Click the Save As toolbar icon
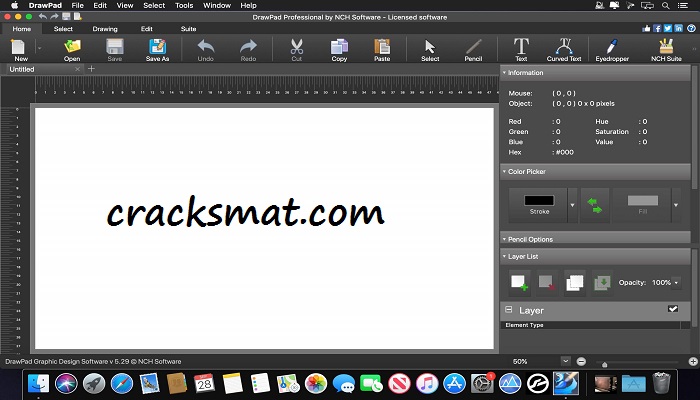This screenshot has width=700, height=400. coord(157,50)
